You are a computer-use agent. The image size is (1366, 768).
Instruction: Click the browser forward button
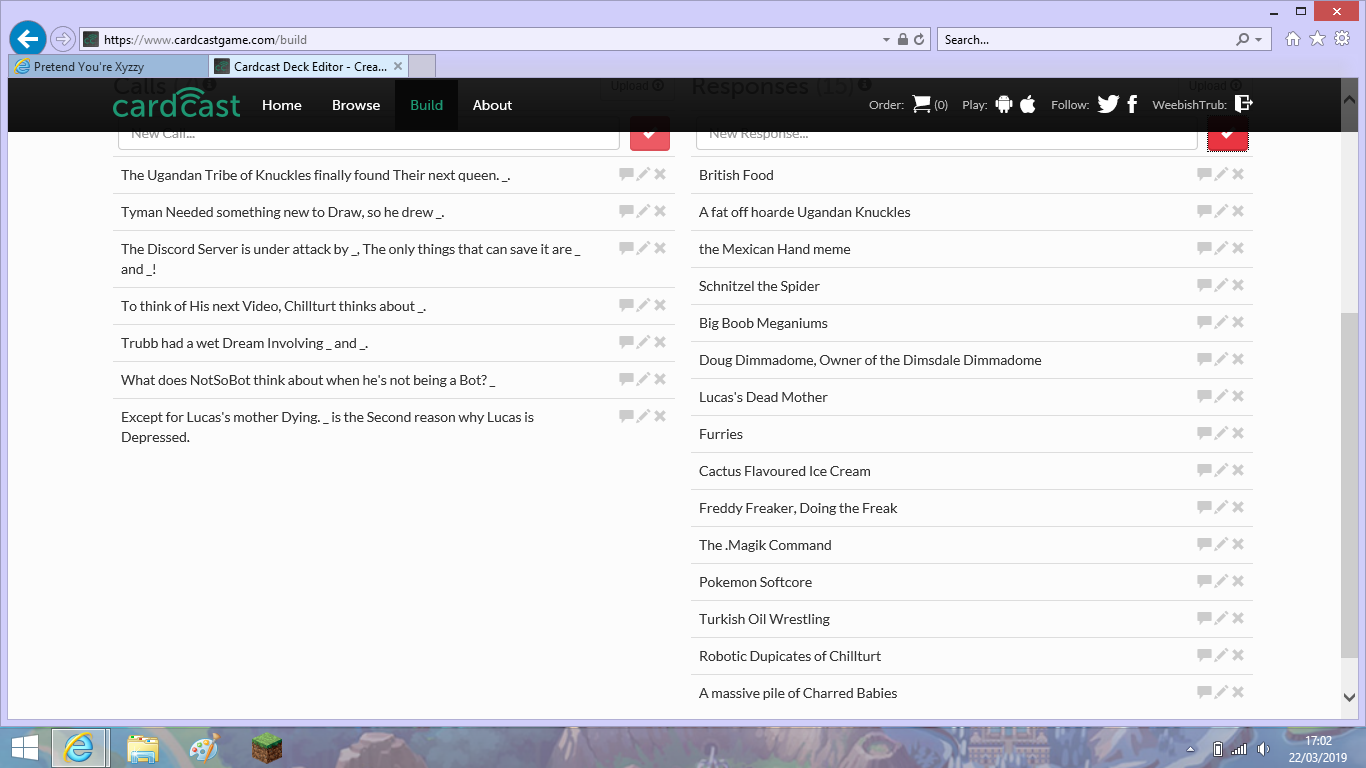(x=63, y=39)
